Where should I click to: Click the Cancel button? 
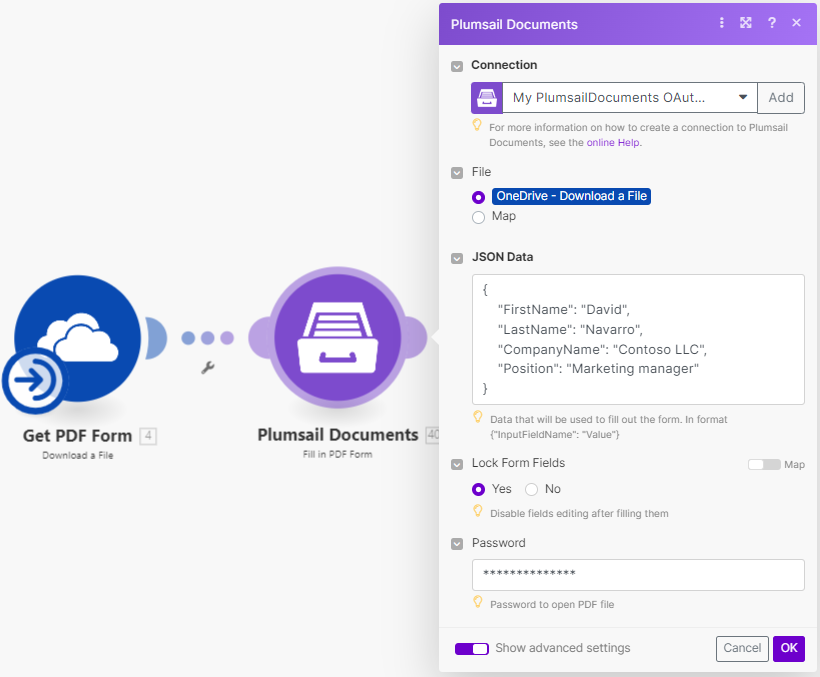[x=742, y=648]
